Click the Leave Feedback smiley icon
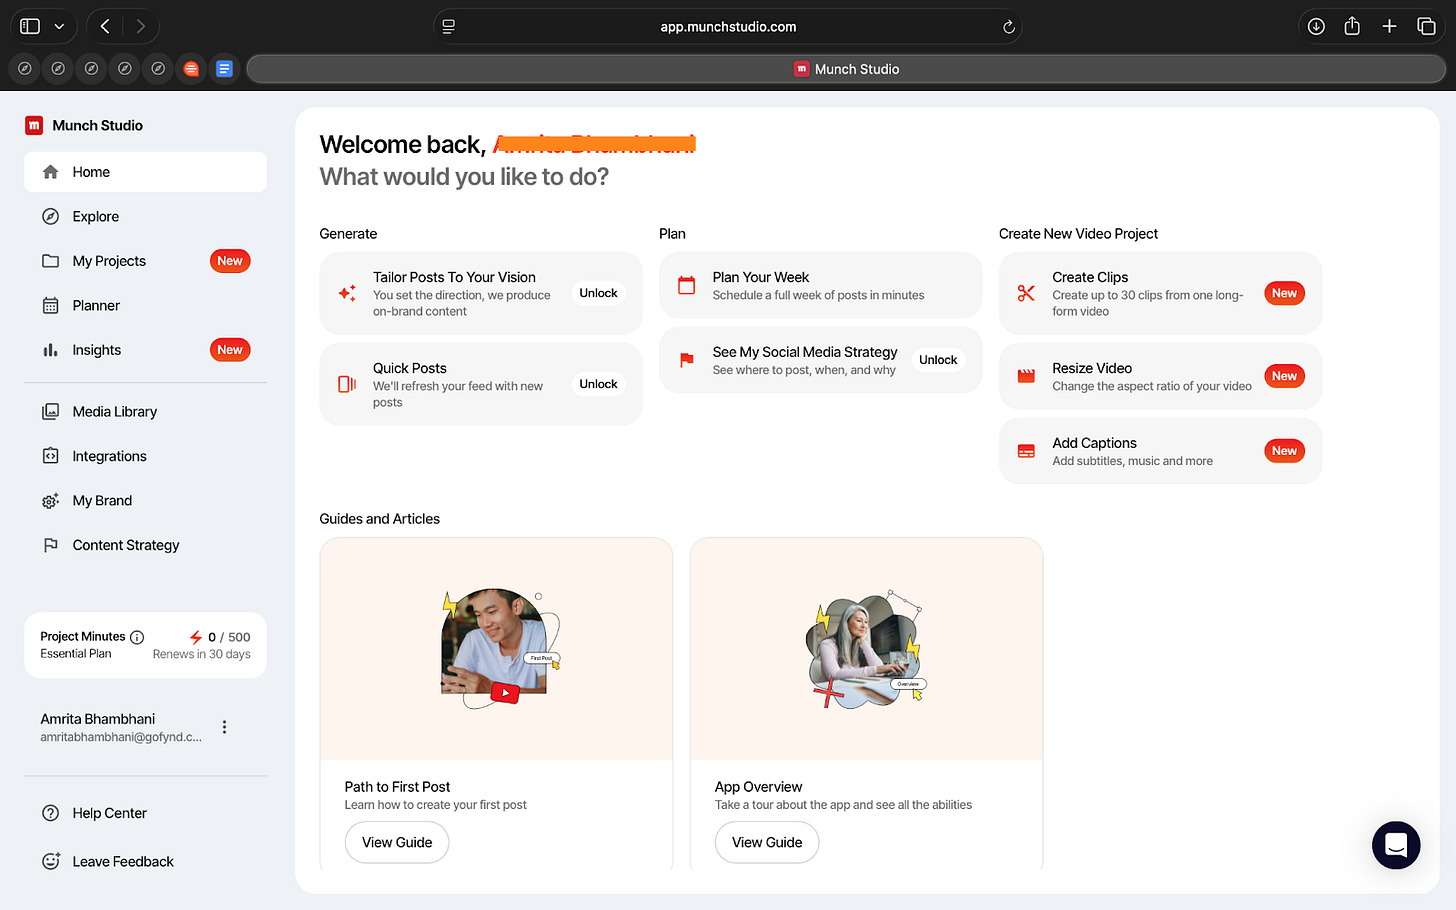 click(51, 861)
